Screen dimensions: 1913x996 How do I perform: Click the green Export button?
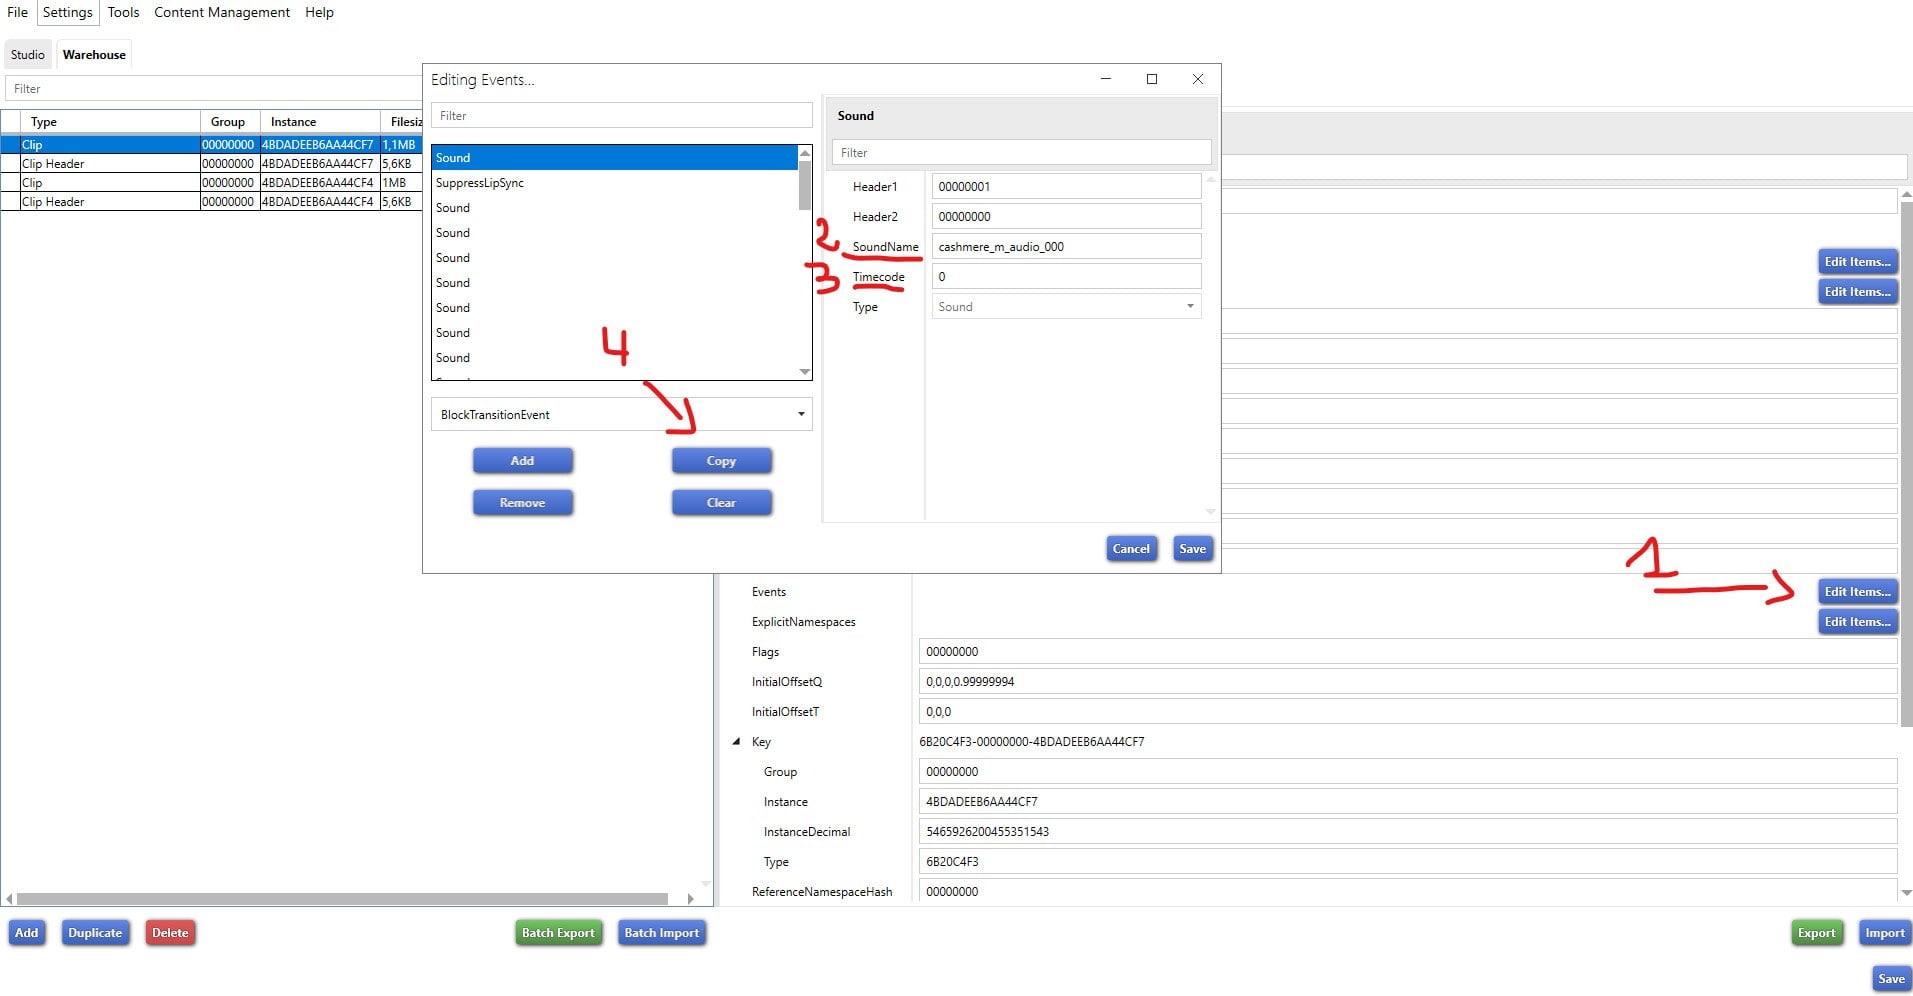pyautogui.click(x=1816, y=933)
